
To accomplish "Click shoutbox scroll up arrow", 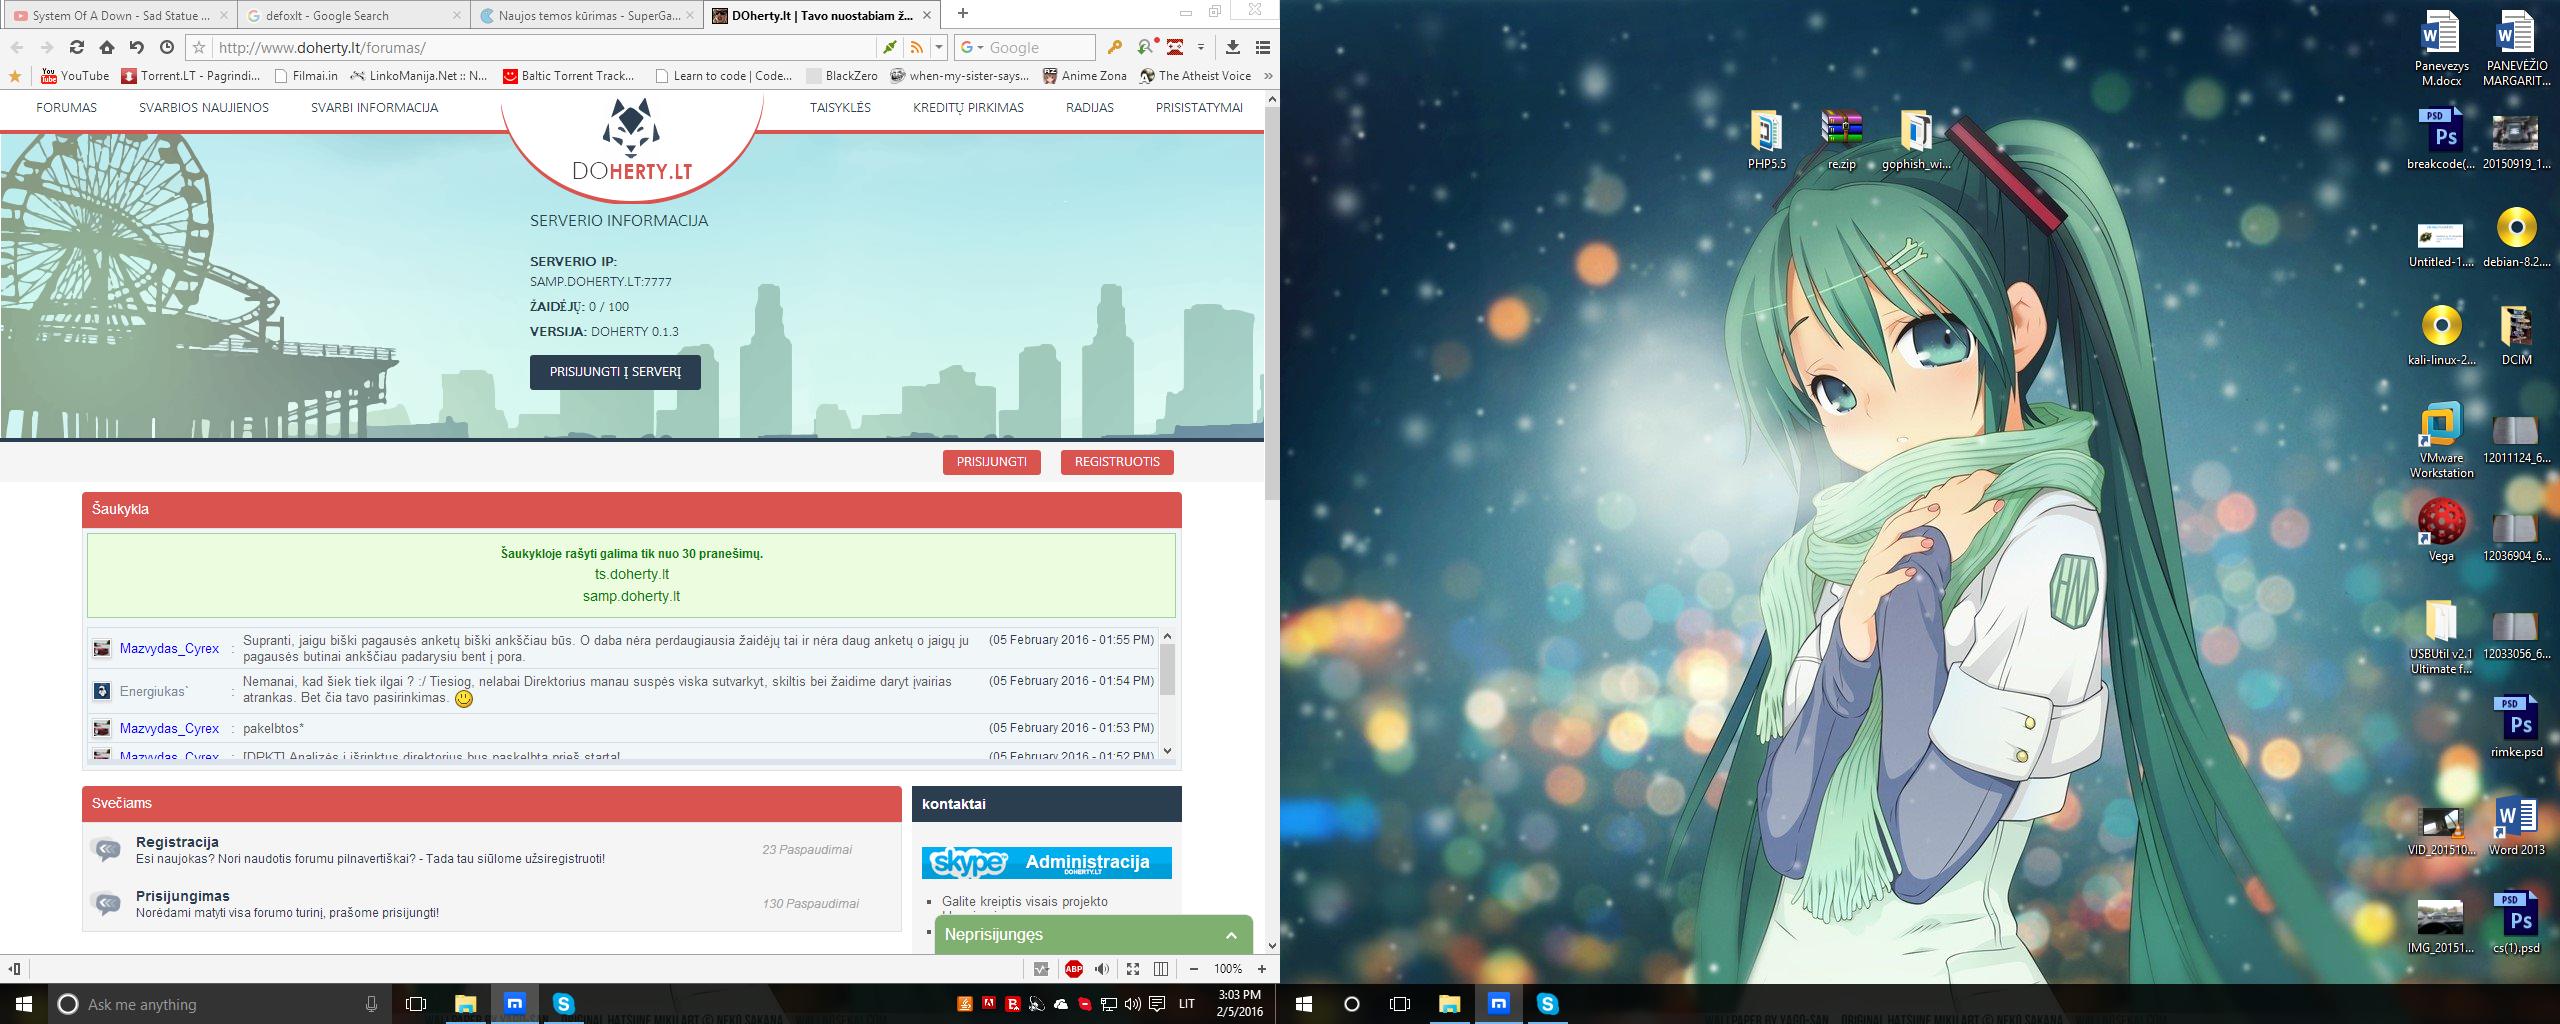I will pyautogui.click(x=1167, y=637).
